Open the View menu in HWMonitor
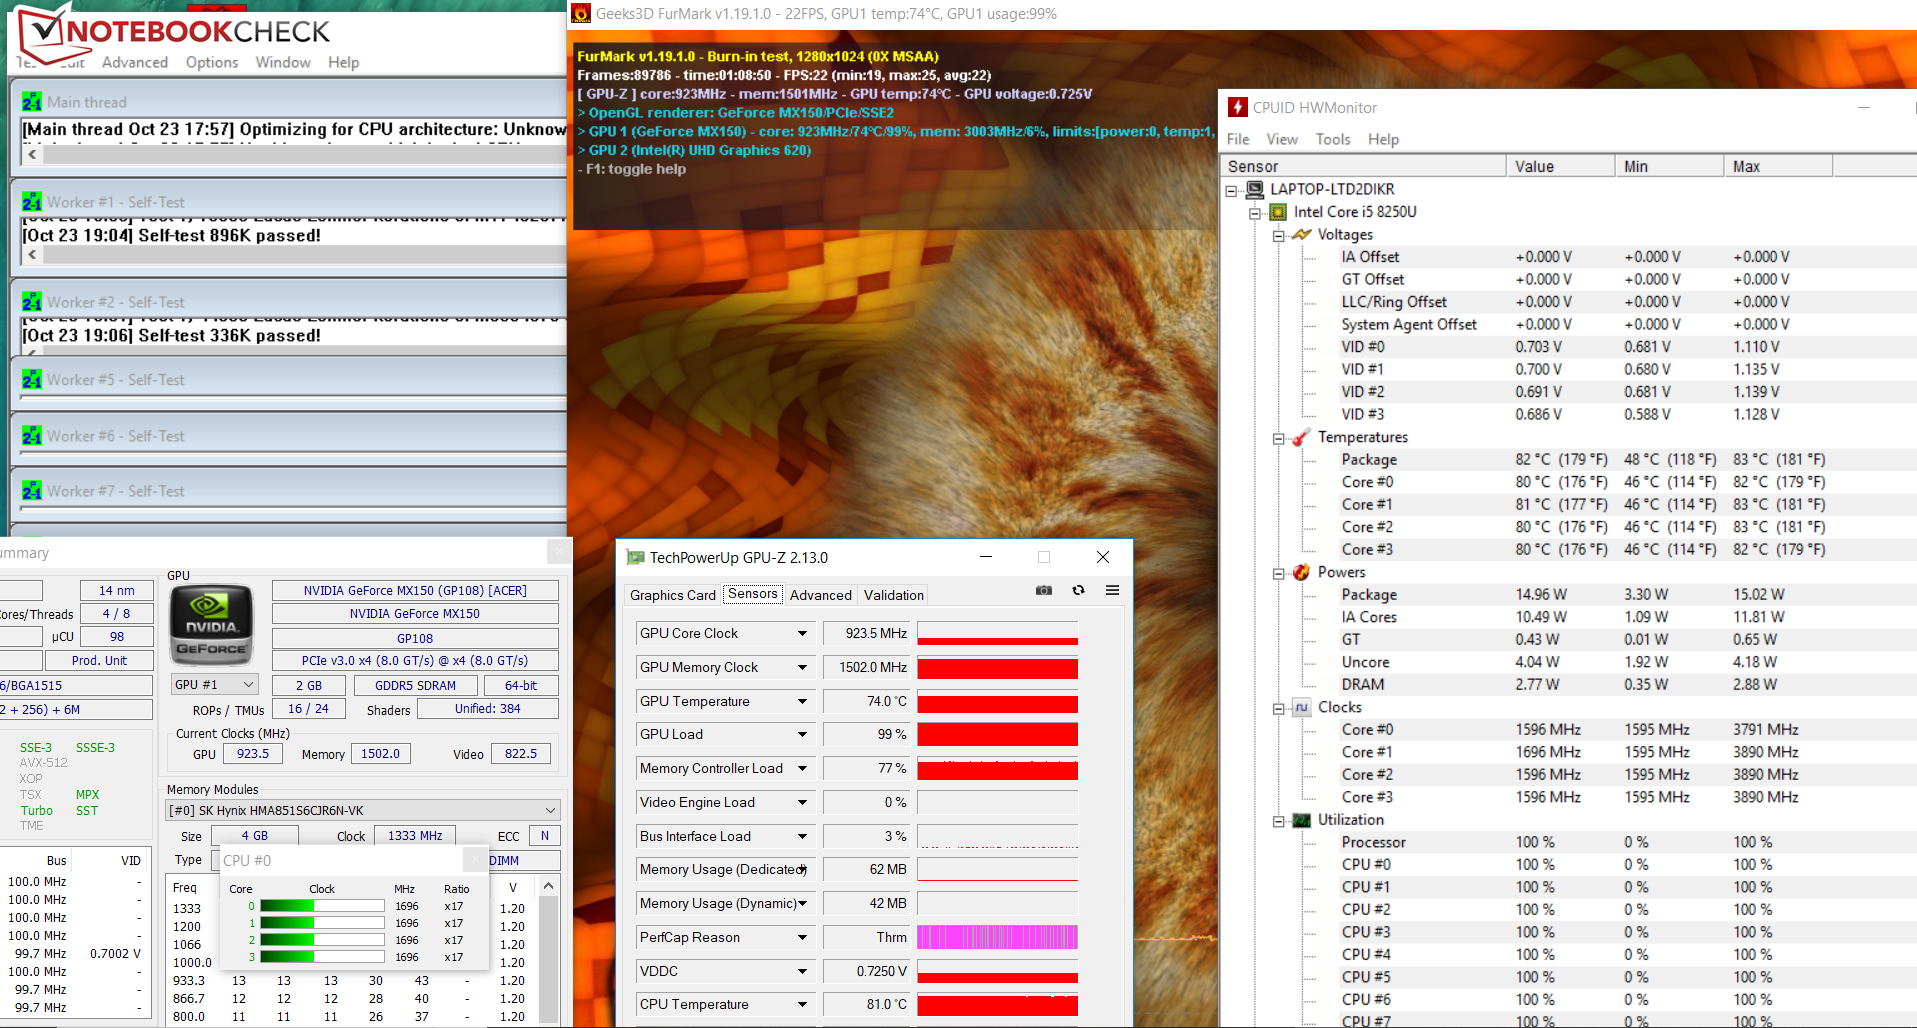The image size is (1917, 1028). (1282, 139)
